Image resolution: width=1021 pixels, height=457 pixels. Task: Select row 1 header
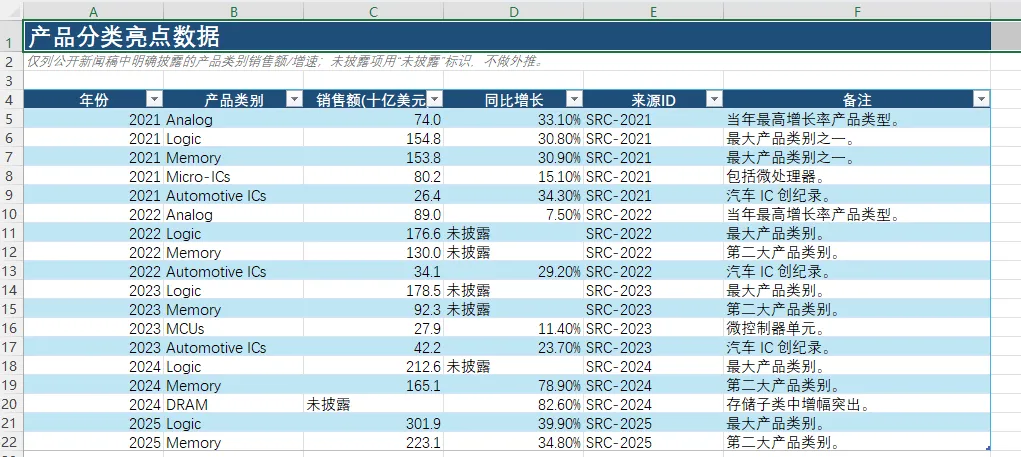coord(11,36)
